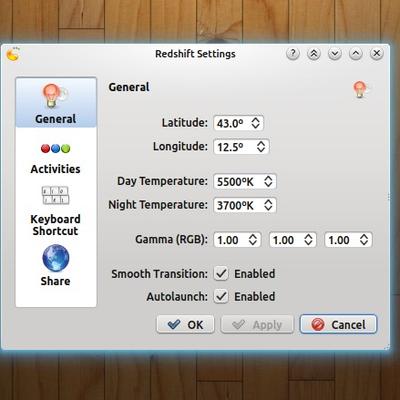Toggle the Smooth Transition Enabled checkbox
Screen dimensions: 400x400
(221, 274)
